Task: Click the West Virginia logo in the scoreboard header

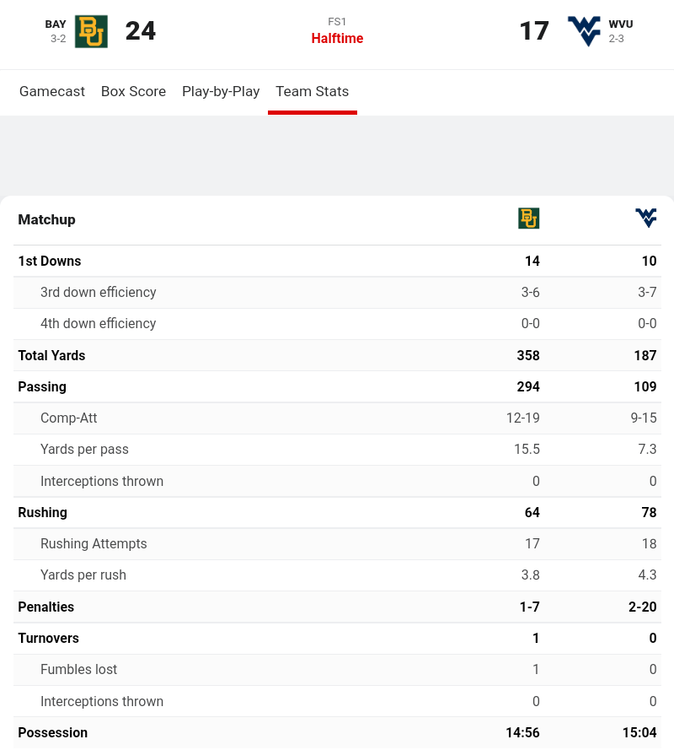Action: click(x=584, y=31)
